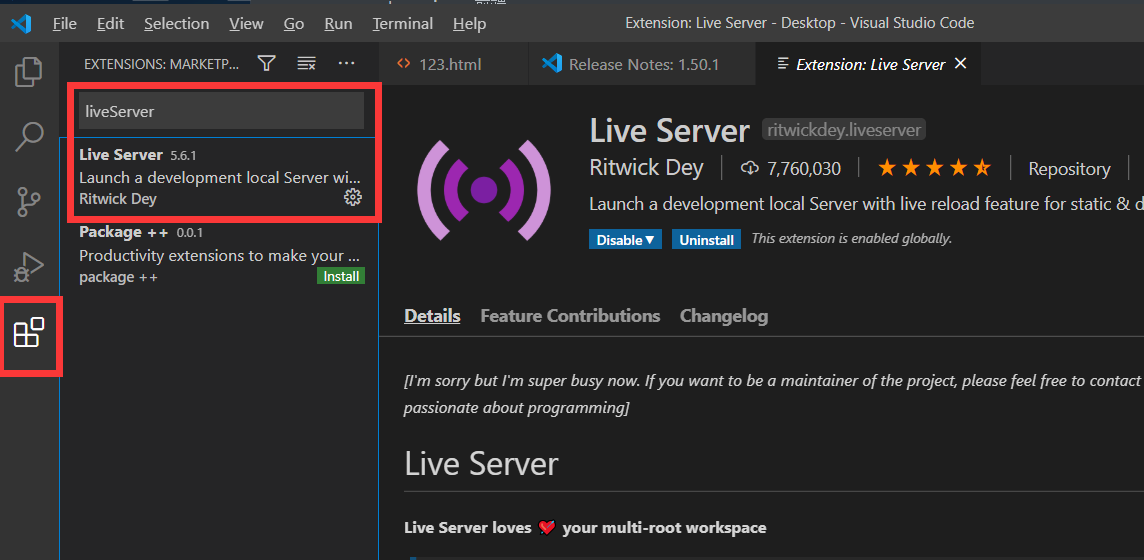Open the Selection menu
Screen dimensions: 1144x560
pyautogui.click(x=177, y=23)
